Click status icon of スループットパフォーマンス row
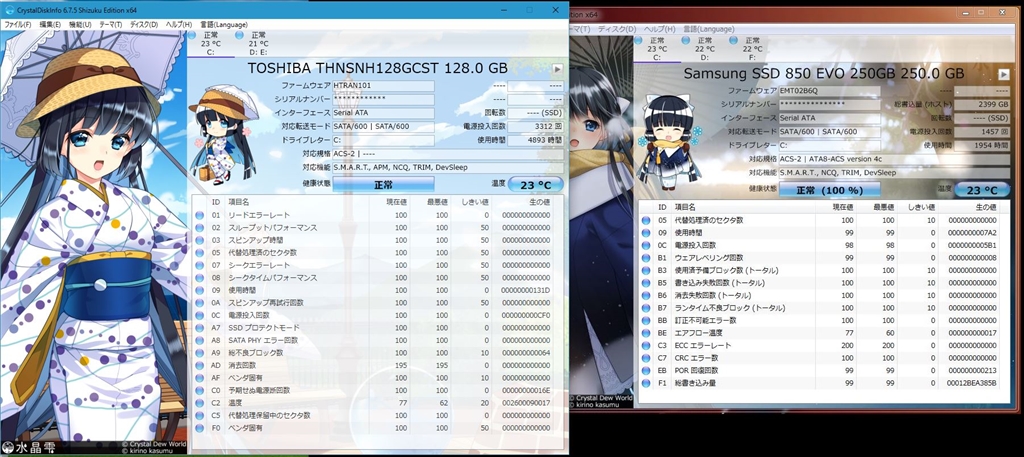The image size is (1024, 457). click(x=200, y=227)
